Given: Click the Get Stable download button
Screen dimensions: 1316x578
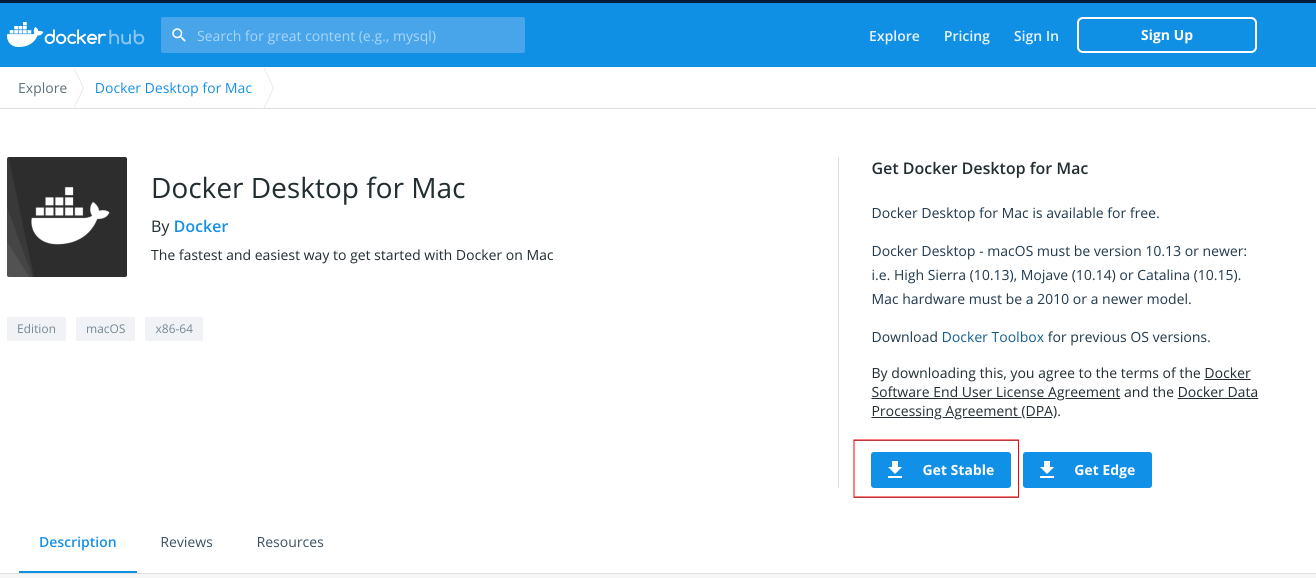Looking at the screenshot, I should (x=940, y=470).
